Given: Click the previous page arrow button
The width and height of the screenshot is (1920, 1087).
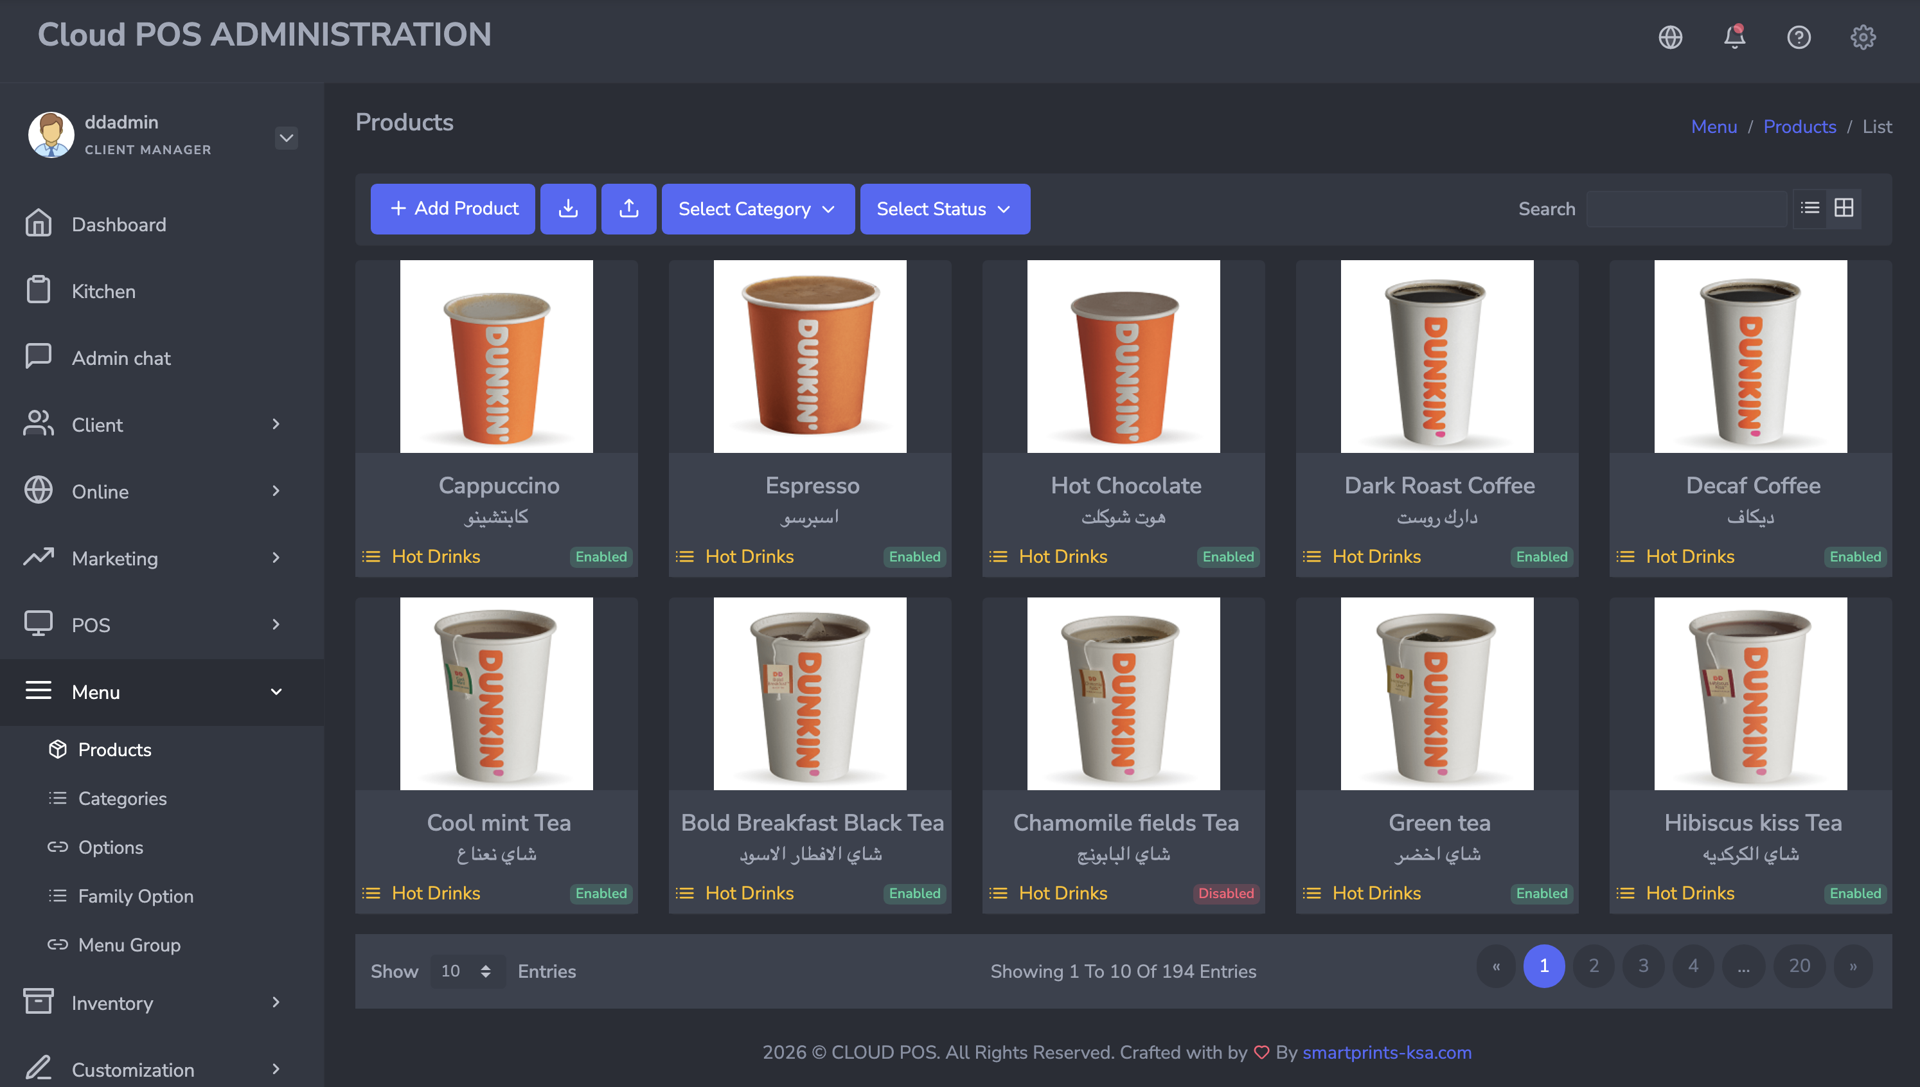Looking at the screenshot, I should (1496, 966).
